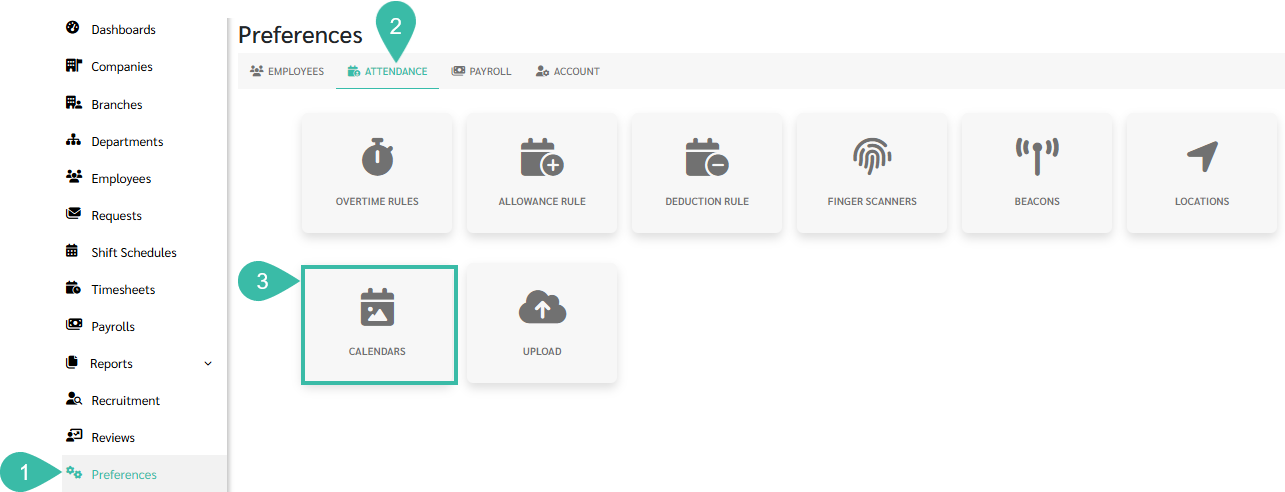The width and height of the screenshot is (1285, 492).
Task: Go to Companies in the sidebar
Action: [122, 66]
